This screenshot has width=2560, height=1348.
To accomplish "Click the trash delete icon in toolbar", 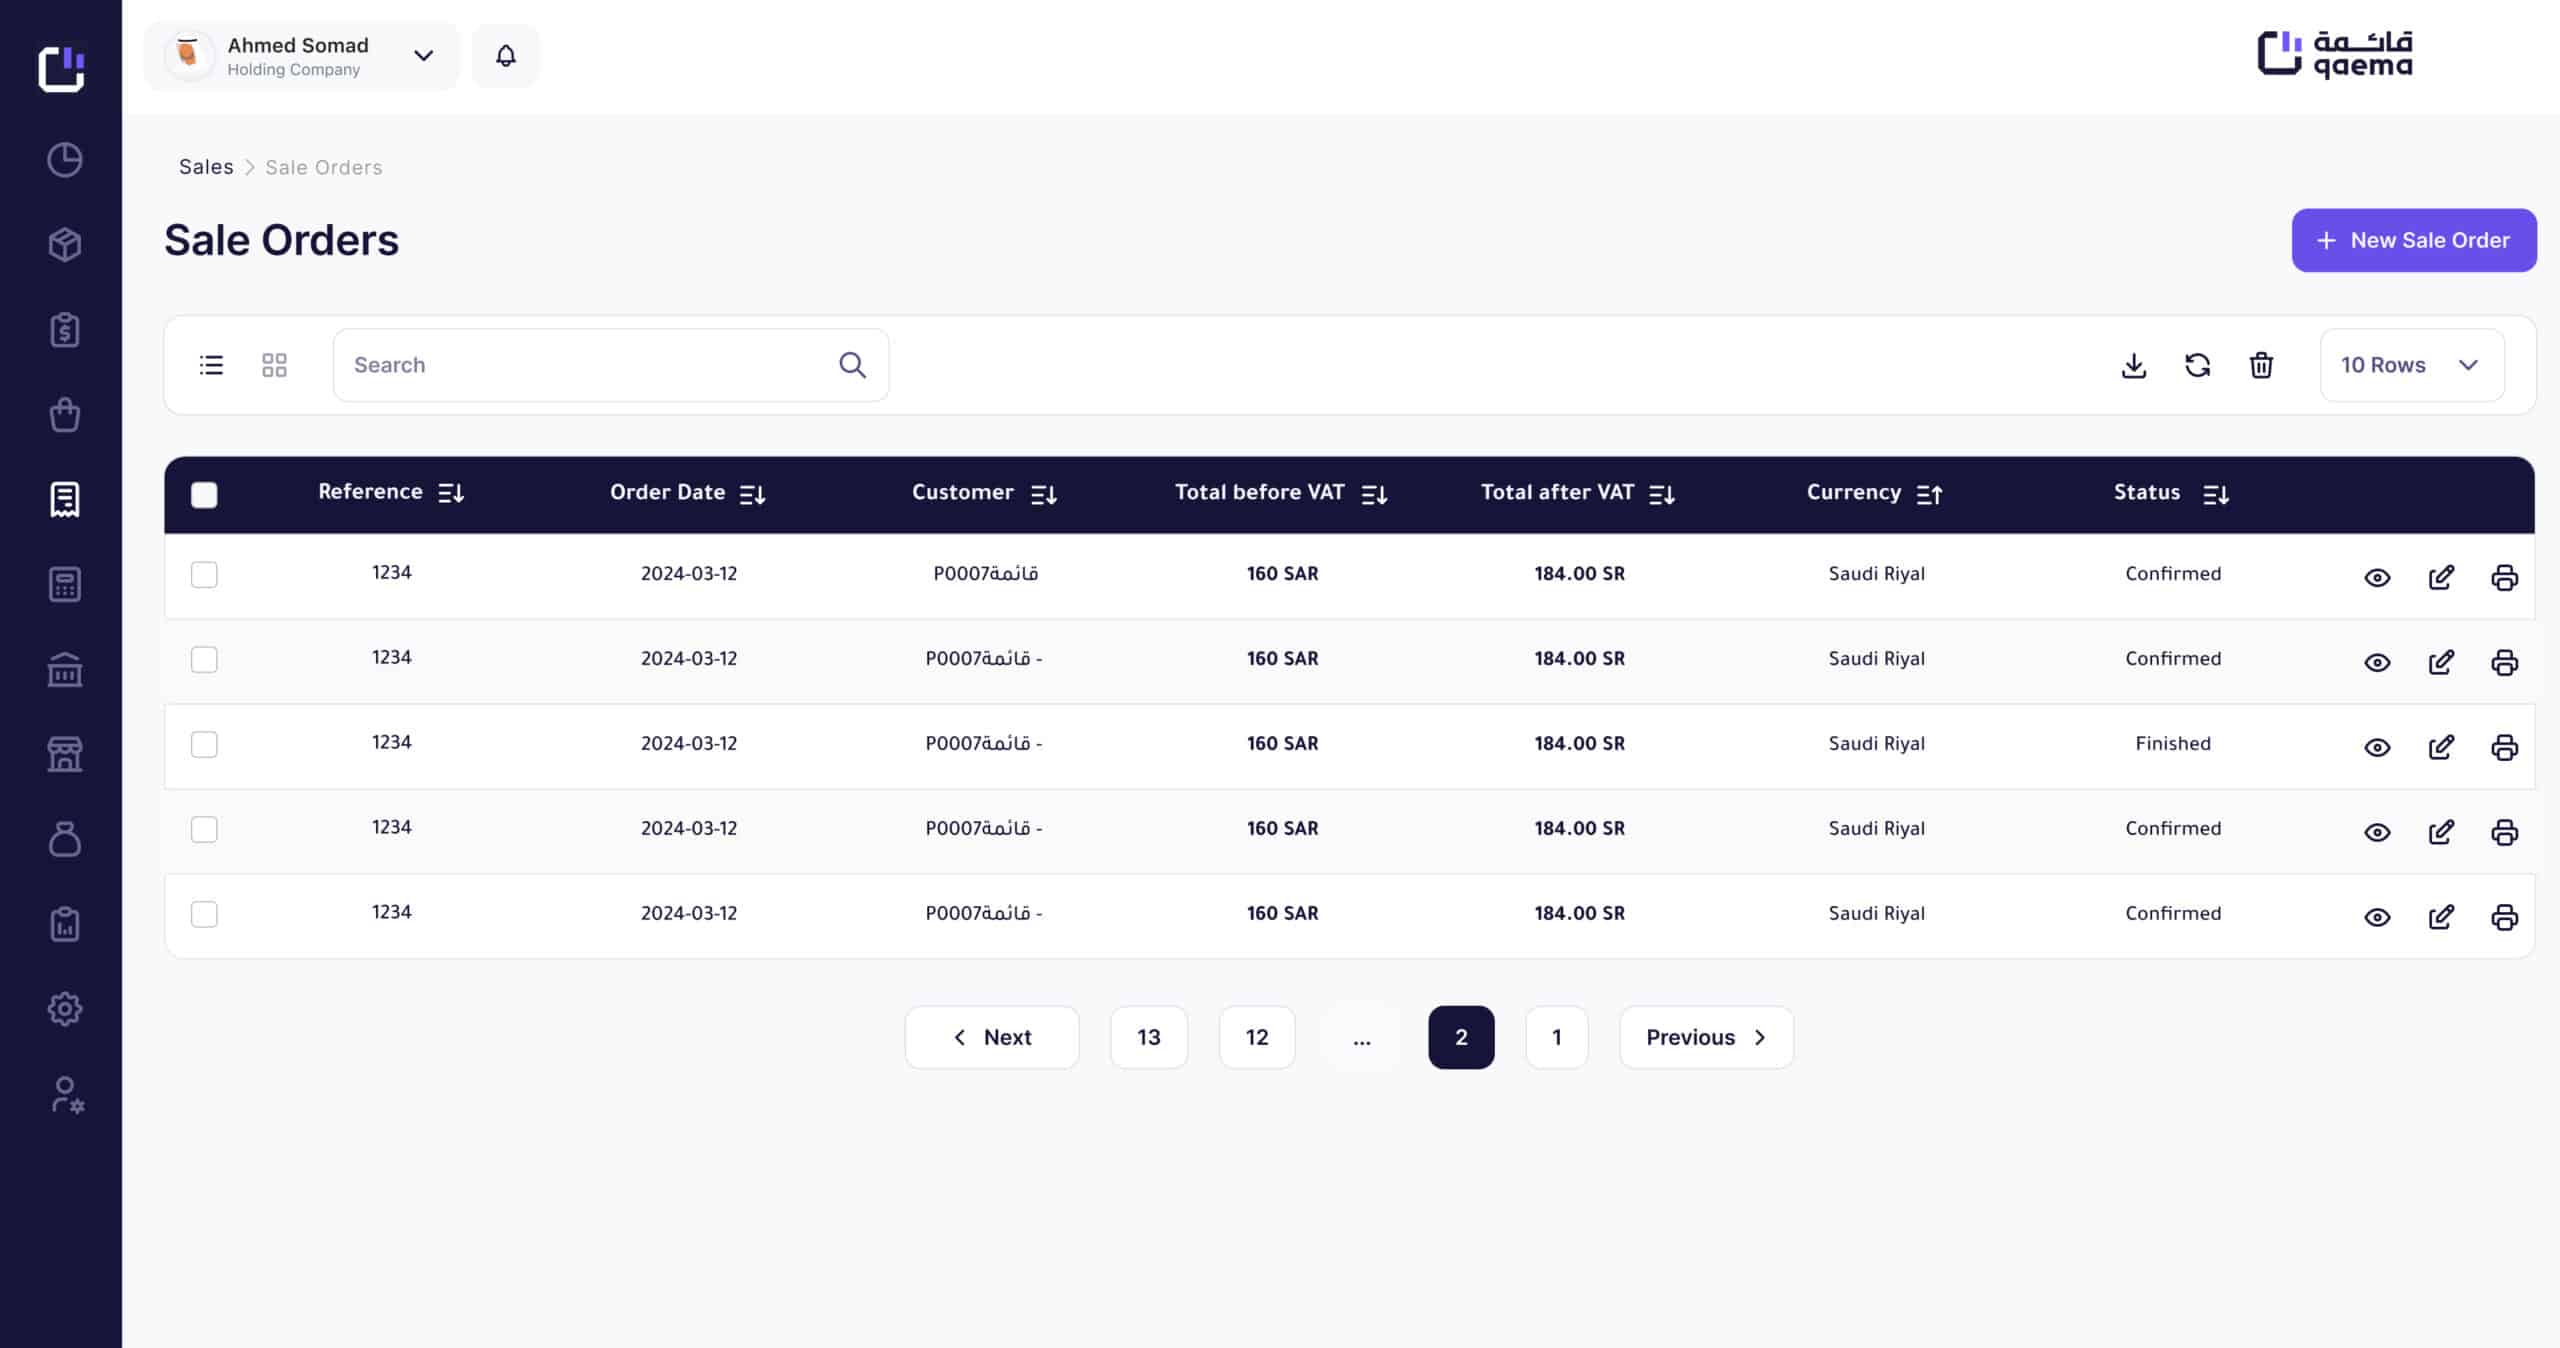I will point(2261,365).
